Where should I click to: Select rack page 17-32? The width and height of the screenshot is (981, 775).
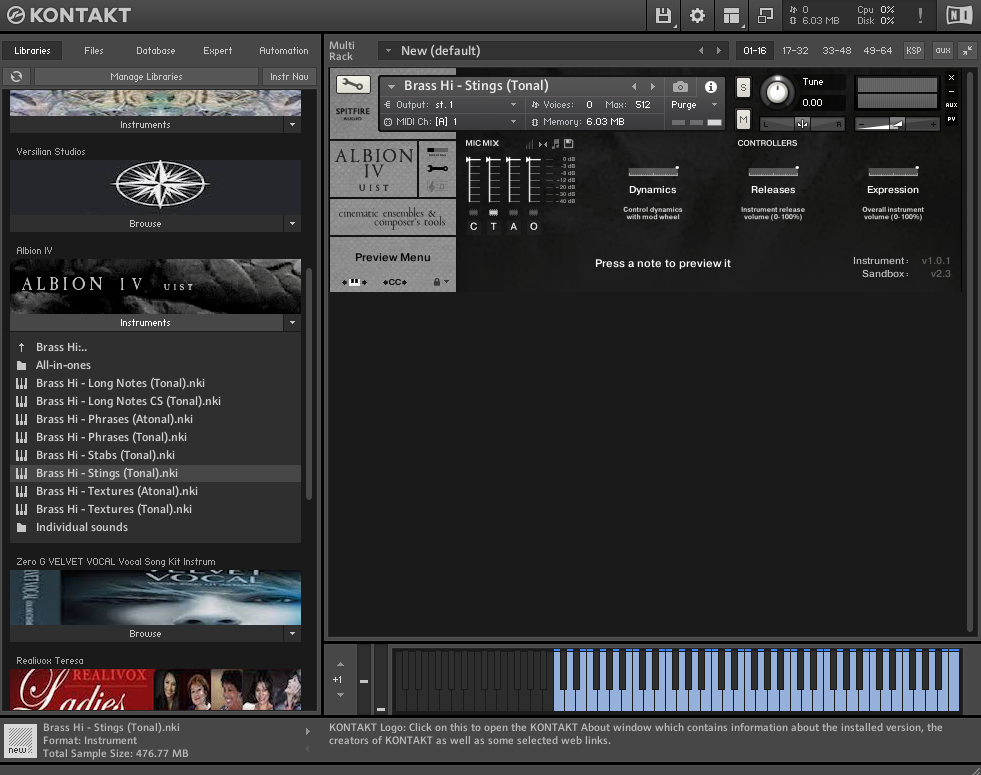795,51
